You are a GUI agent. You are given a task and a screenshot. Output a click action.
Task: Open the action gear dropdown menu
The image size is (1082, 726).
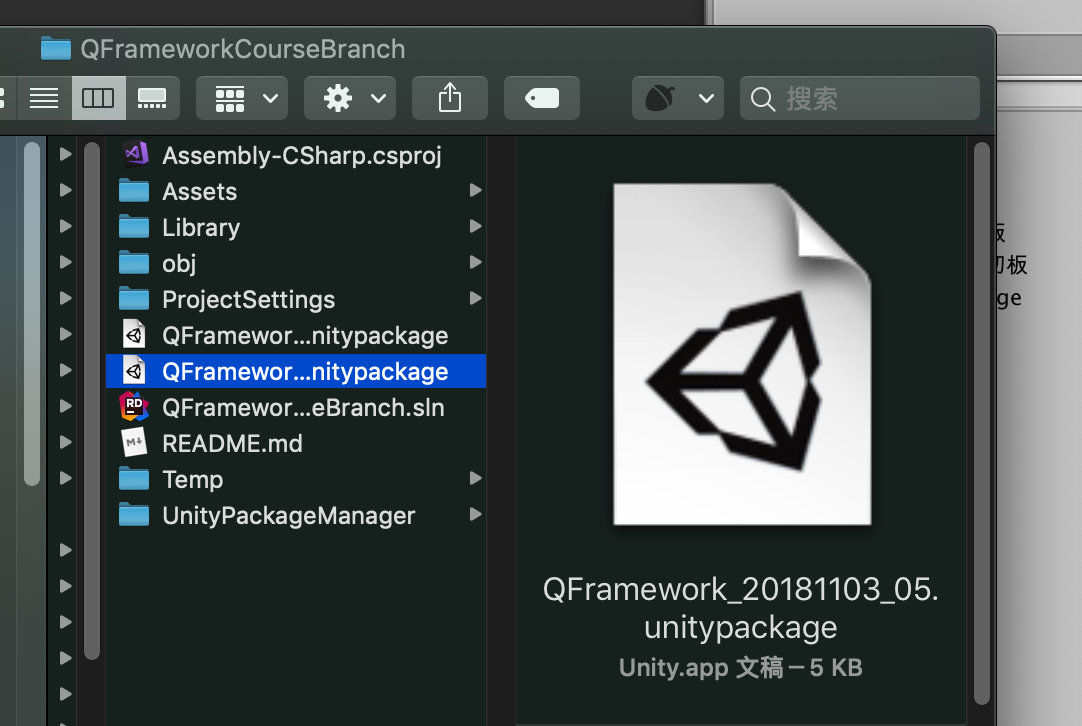coord(349,97)
